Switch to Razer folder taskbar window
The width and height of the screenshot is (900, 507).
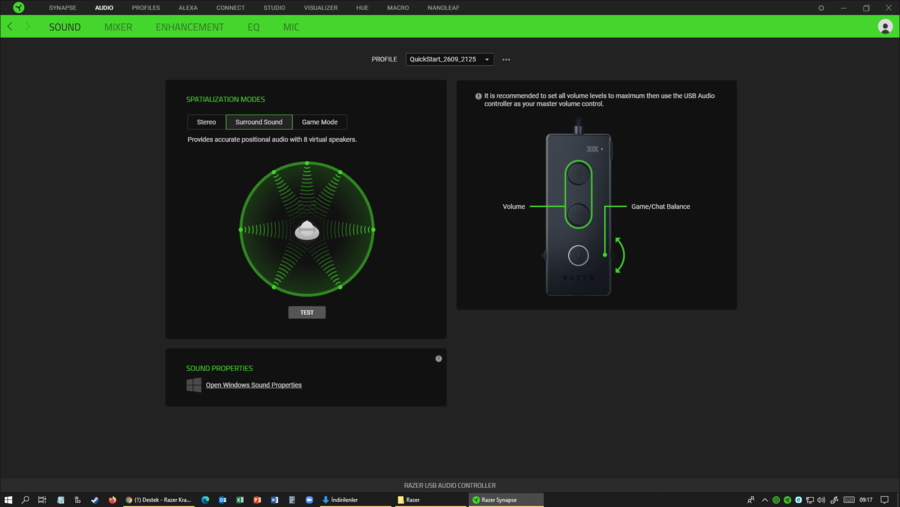[429, 500]
